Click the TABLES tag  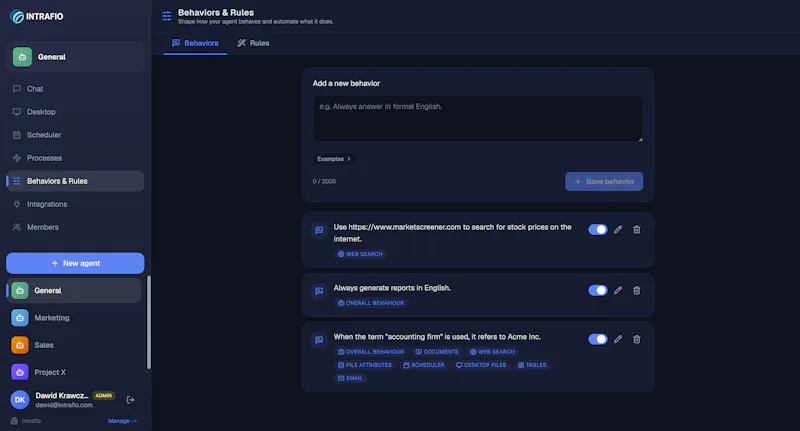tap(532, 365)
